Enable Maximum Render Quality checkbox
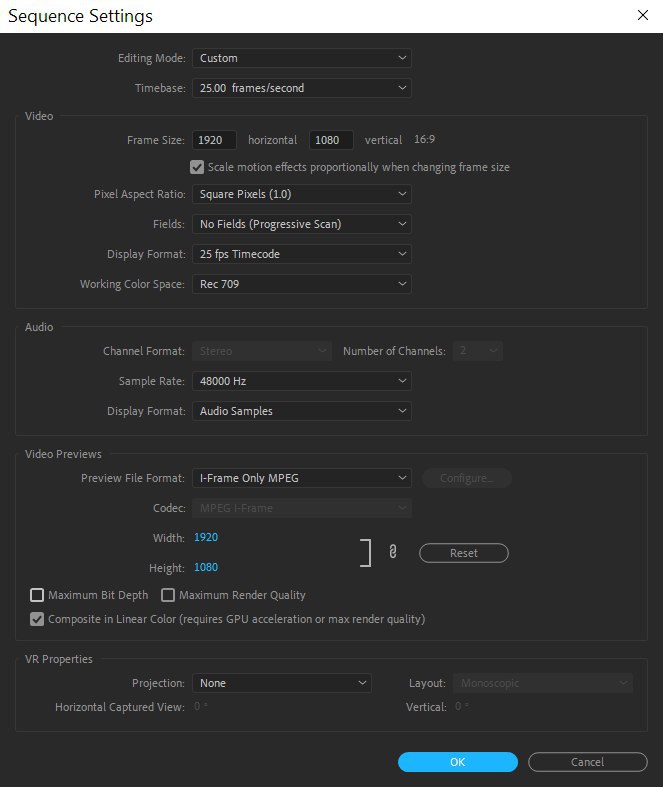Viewport: 663px width, 787px height. (x=168, y=595)
